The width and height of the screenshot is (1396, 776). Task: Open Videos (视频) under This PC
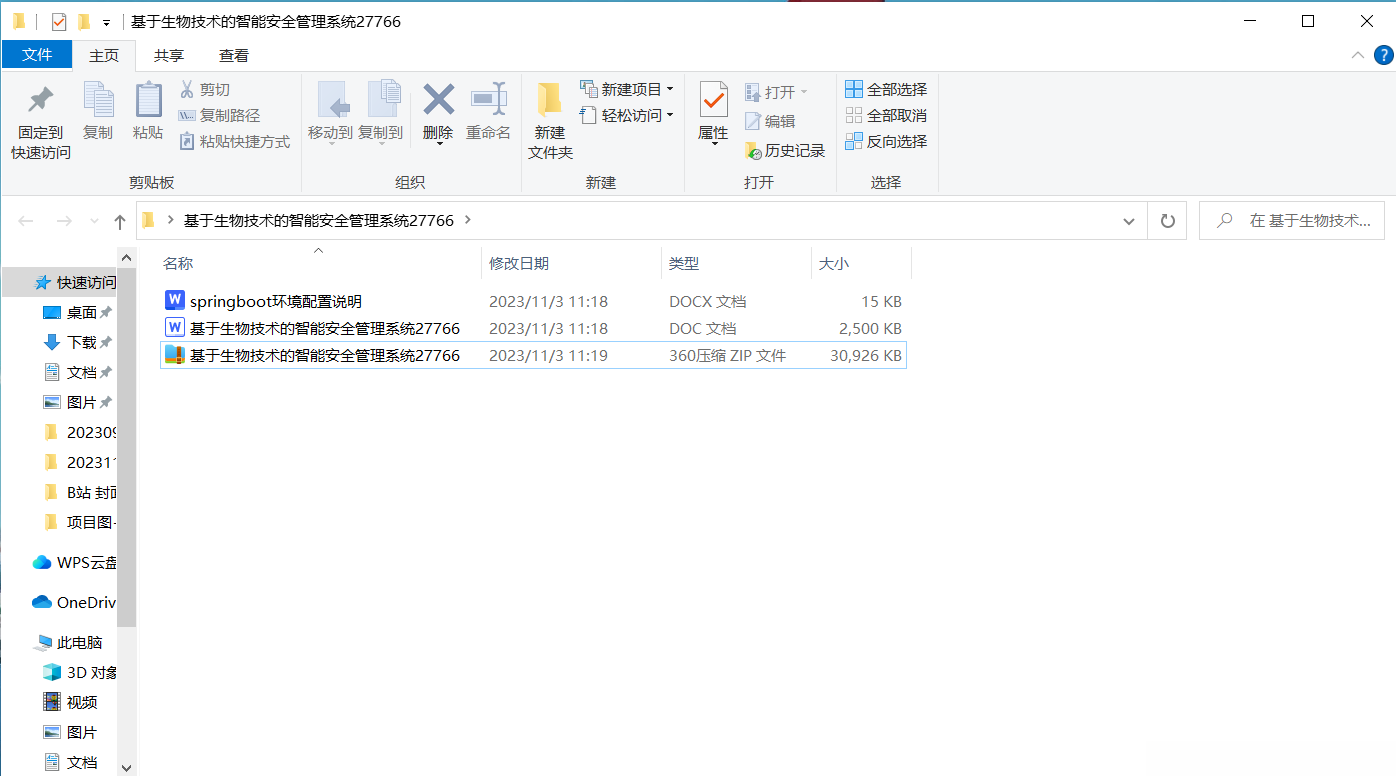[70, 702]
